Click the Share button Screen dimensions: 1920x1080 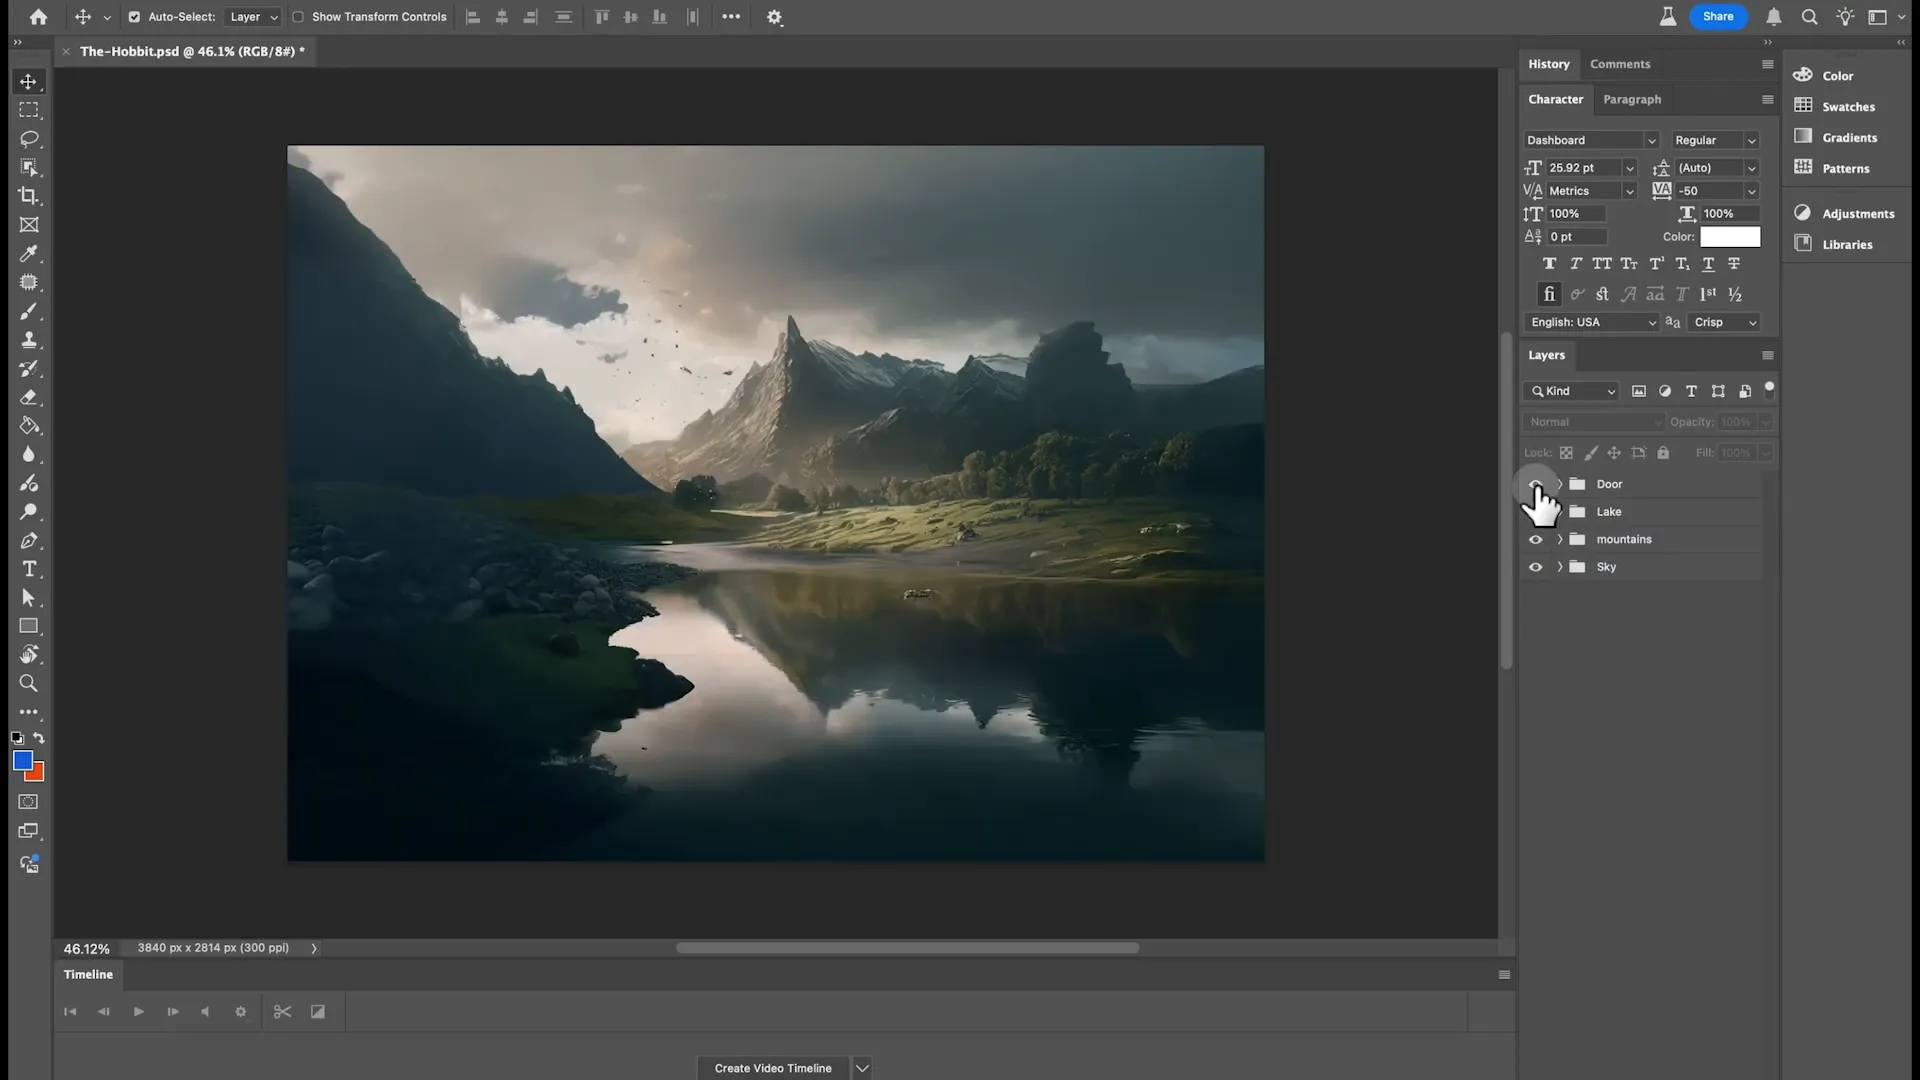(1718, 16)
